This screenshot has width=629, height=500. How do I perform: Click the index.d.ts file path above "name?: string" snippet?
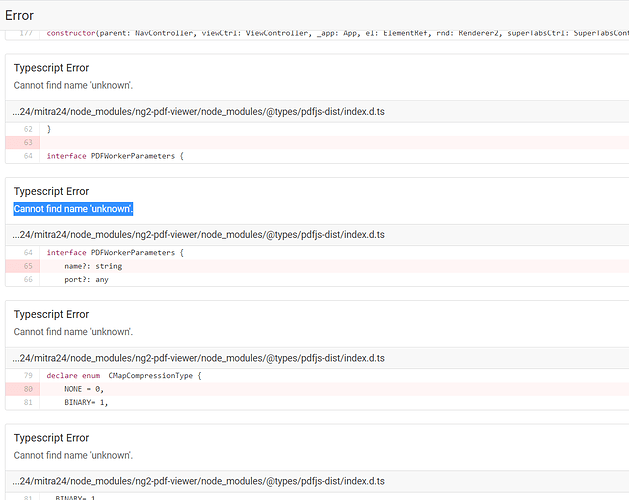[198, 234]
